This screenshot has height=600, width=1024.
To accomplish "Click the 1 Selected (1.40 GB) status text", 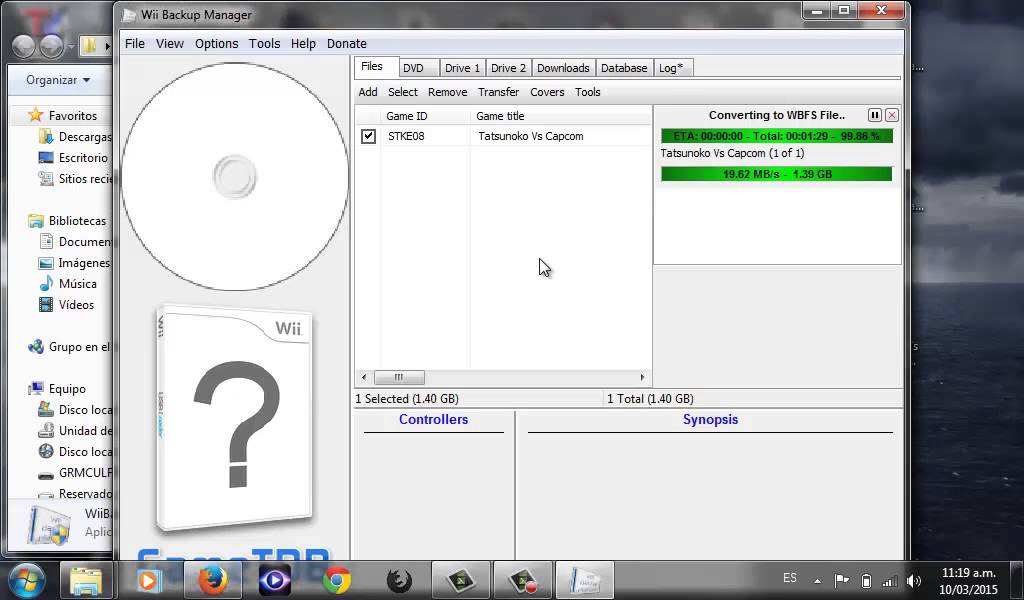I will click(407, 398).
